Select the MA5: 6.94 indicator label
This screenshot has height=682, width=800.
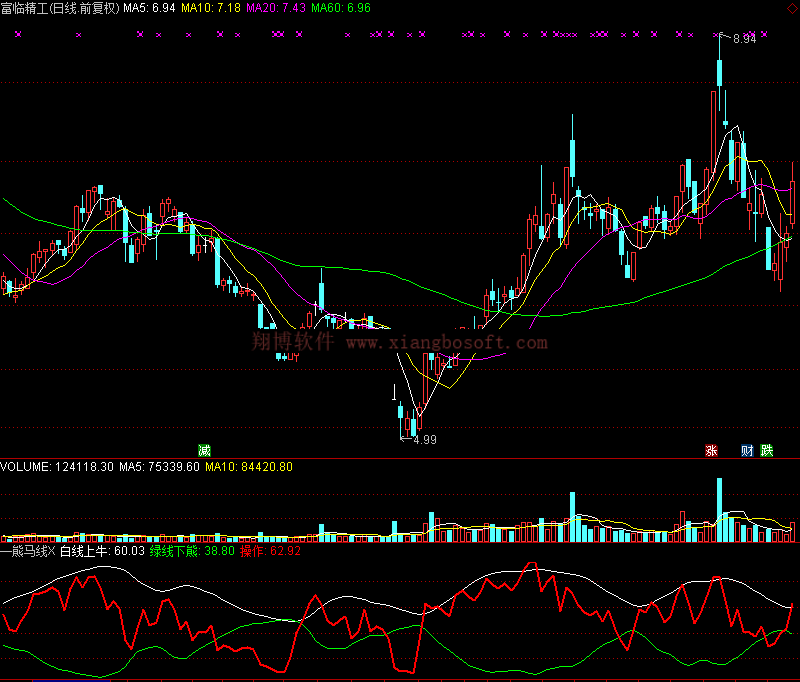(149, 8)
